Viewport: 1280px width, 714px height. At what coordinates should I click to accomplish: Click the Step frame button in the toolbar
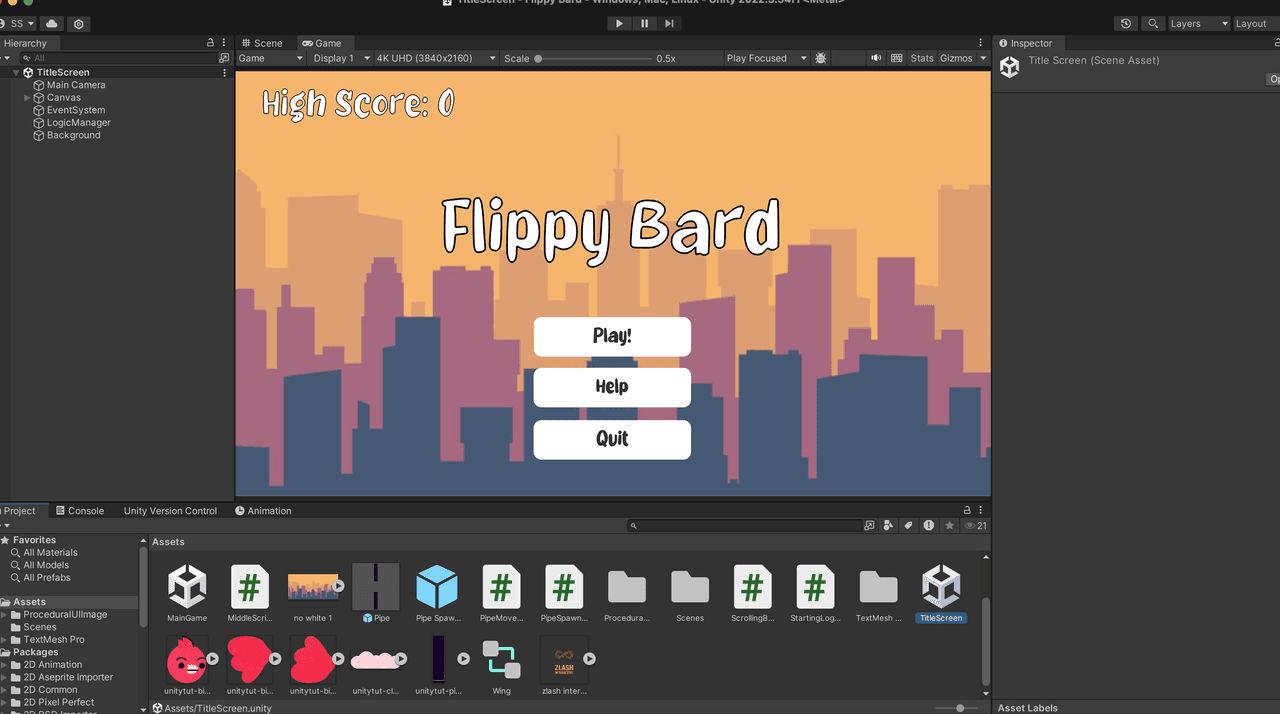coord(669,23)
